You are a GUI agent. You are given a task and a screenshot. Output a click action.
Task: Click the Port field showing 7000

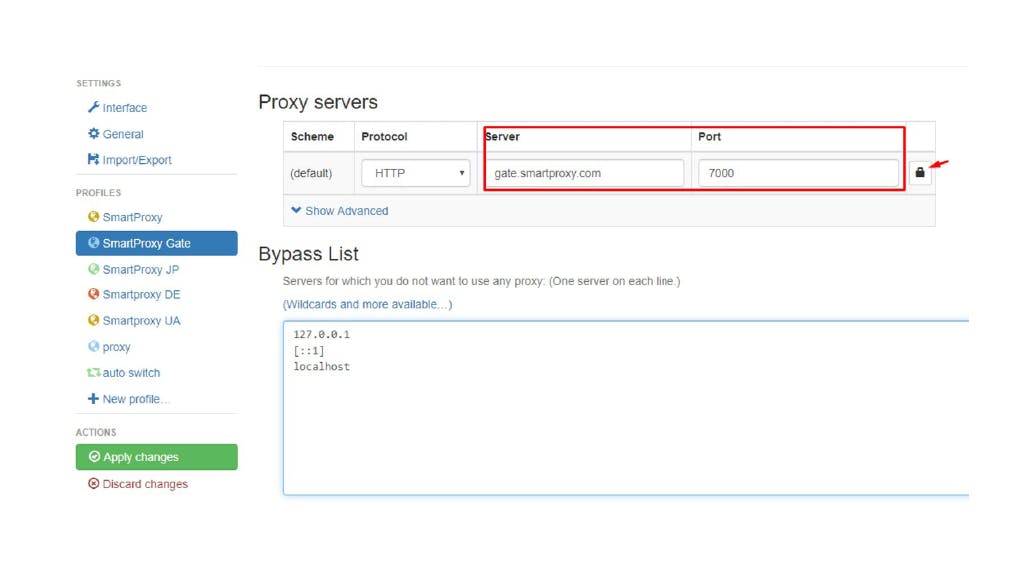click(798, 173)
